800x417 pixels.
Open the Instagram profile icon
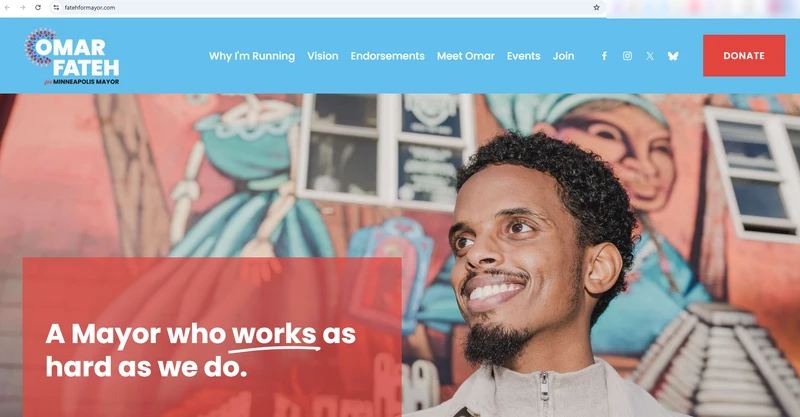(x=627, y=56)
